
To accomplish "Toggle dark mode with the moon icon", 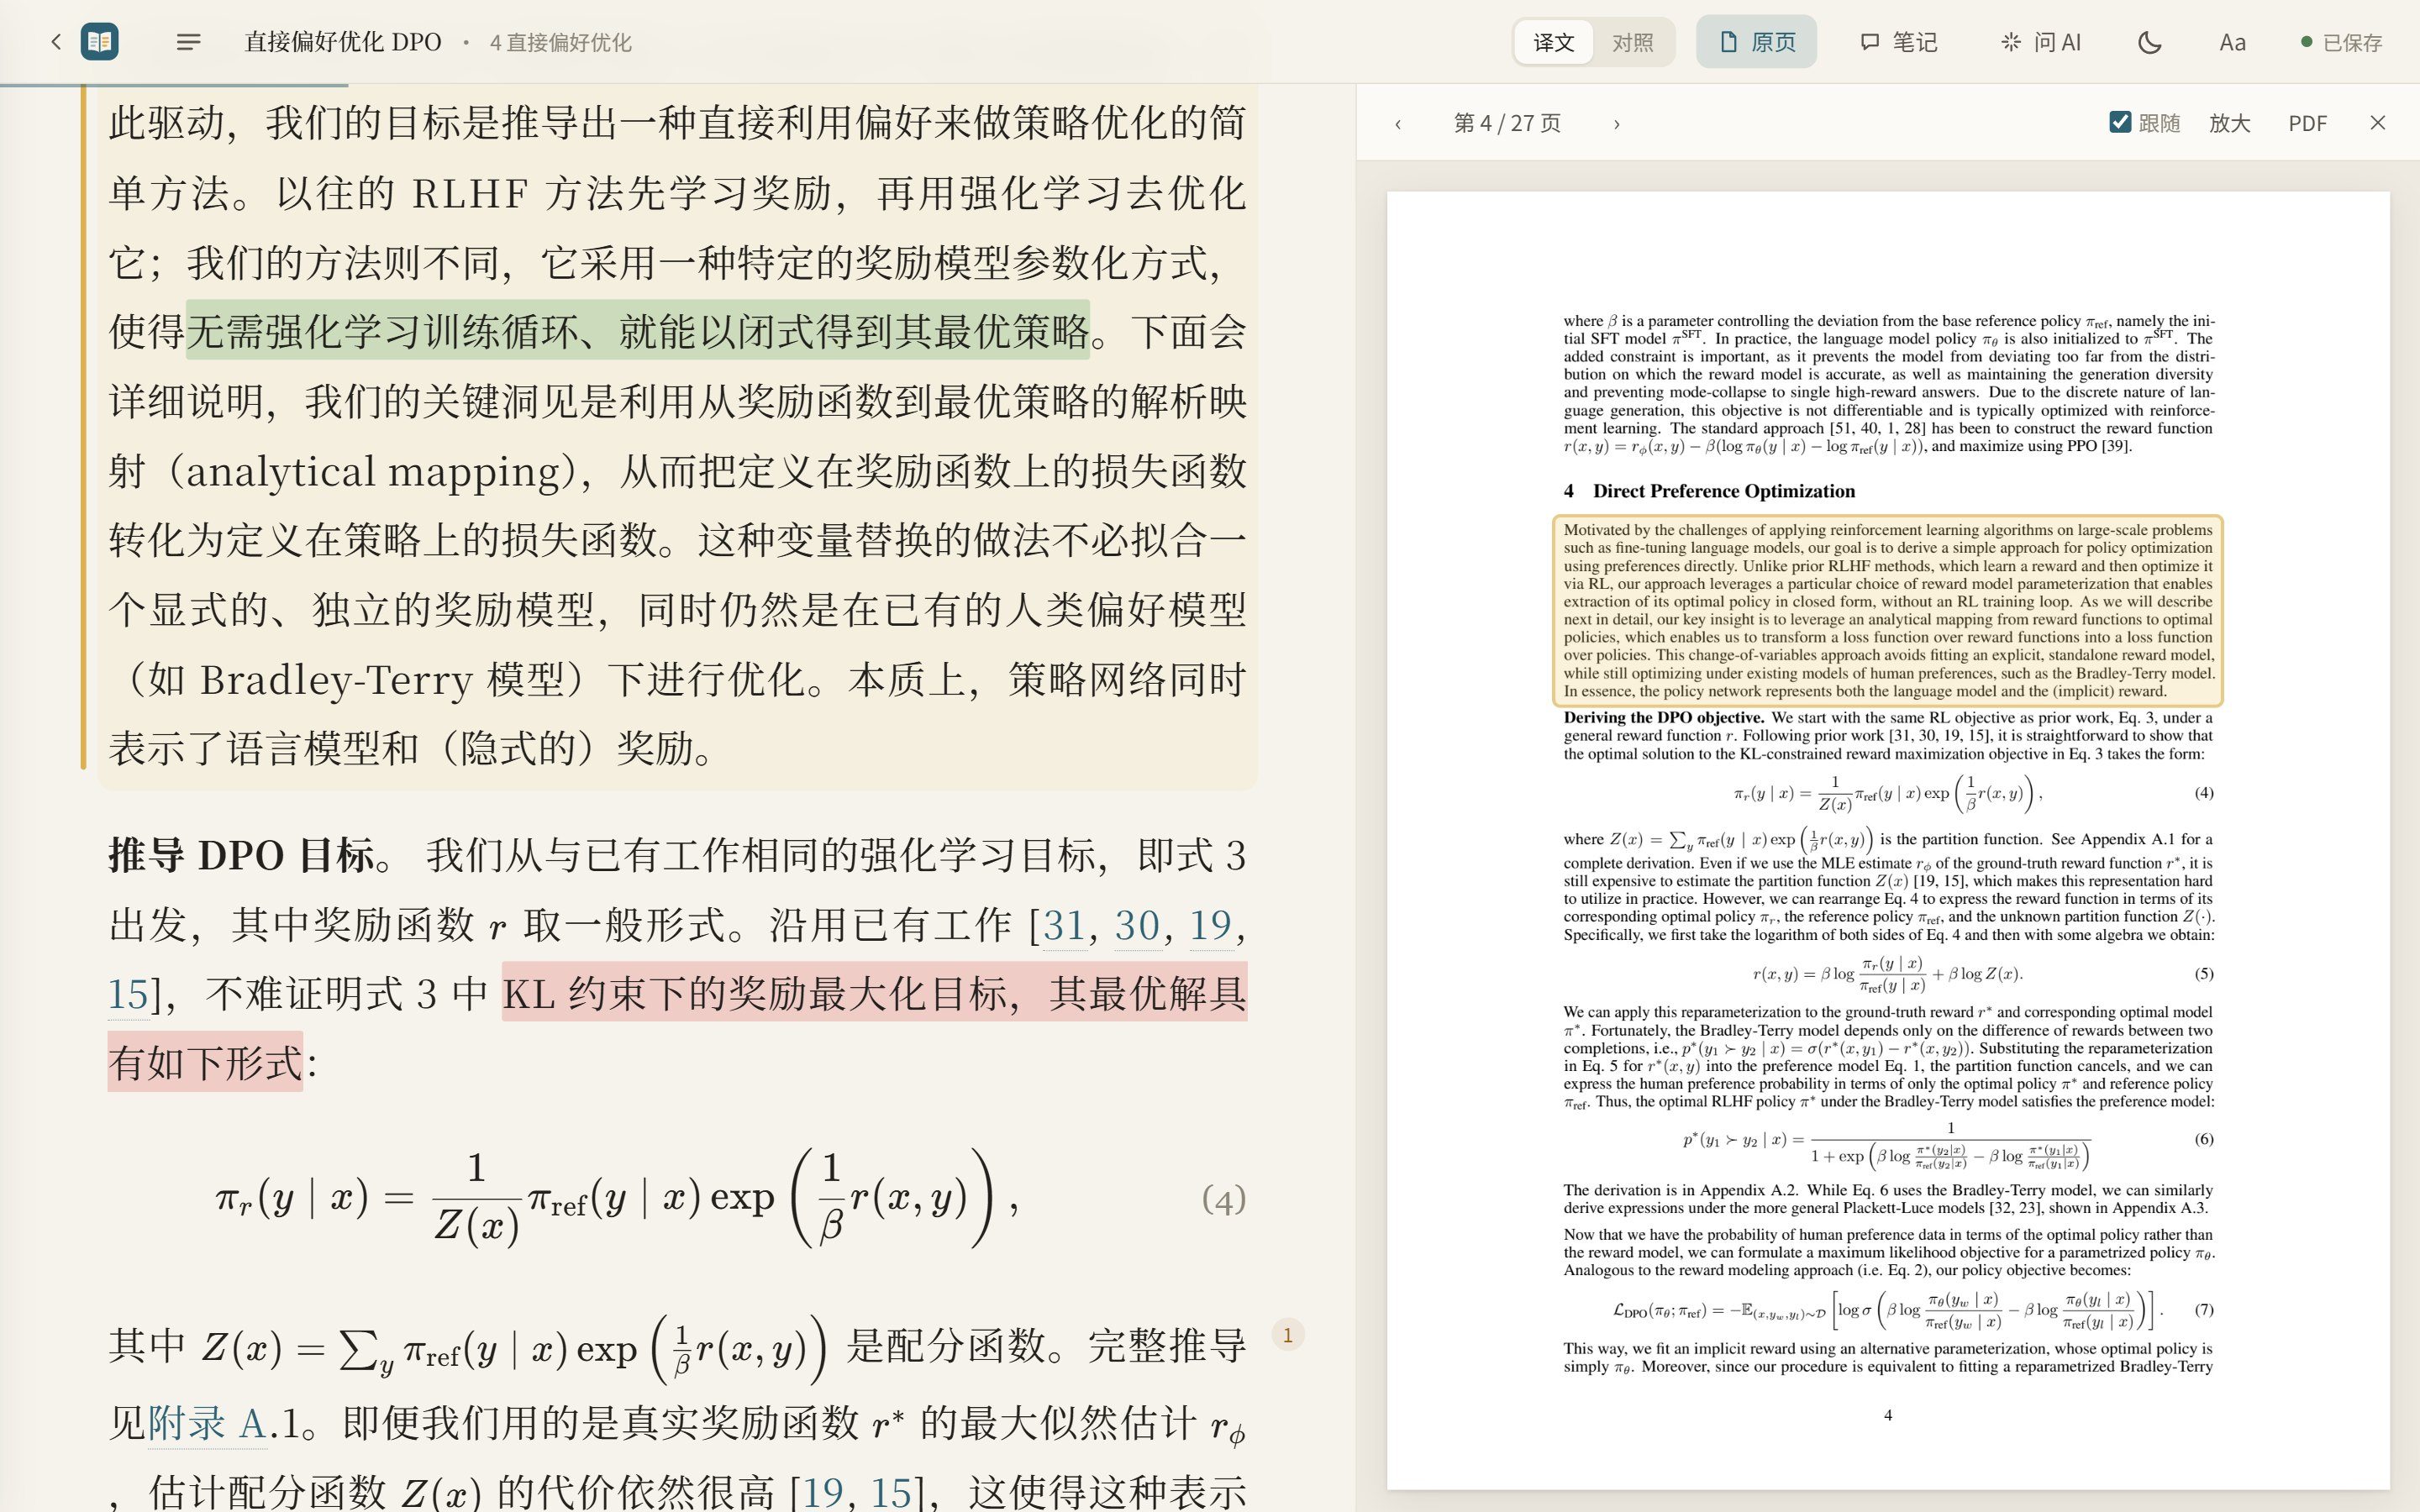I will (2149, 42).
